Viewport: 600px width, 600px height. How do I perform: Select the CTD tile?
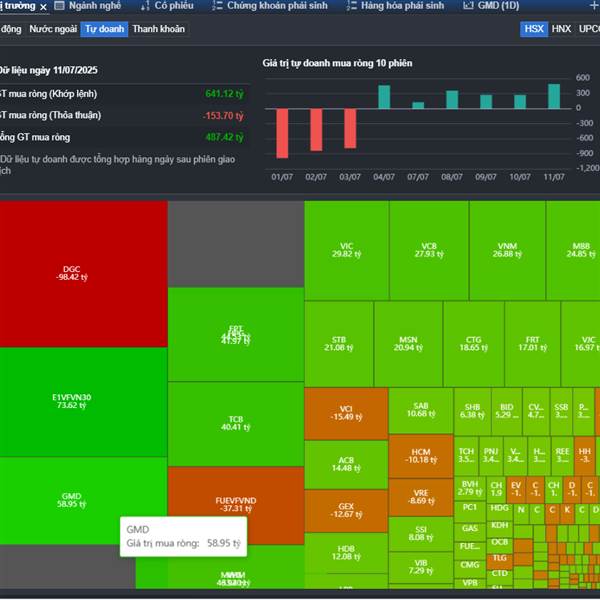(x=499, y=577)
